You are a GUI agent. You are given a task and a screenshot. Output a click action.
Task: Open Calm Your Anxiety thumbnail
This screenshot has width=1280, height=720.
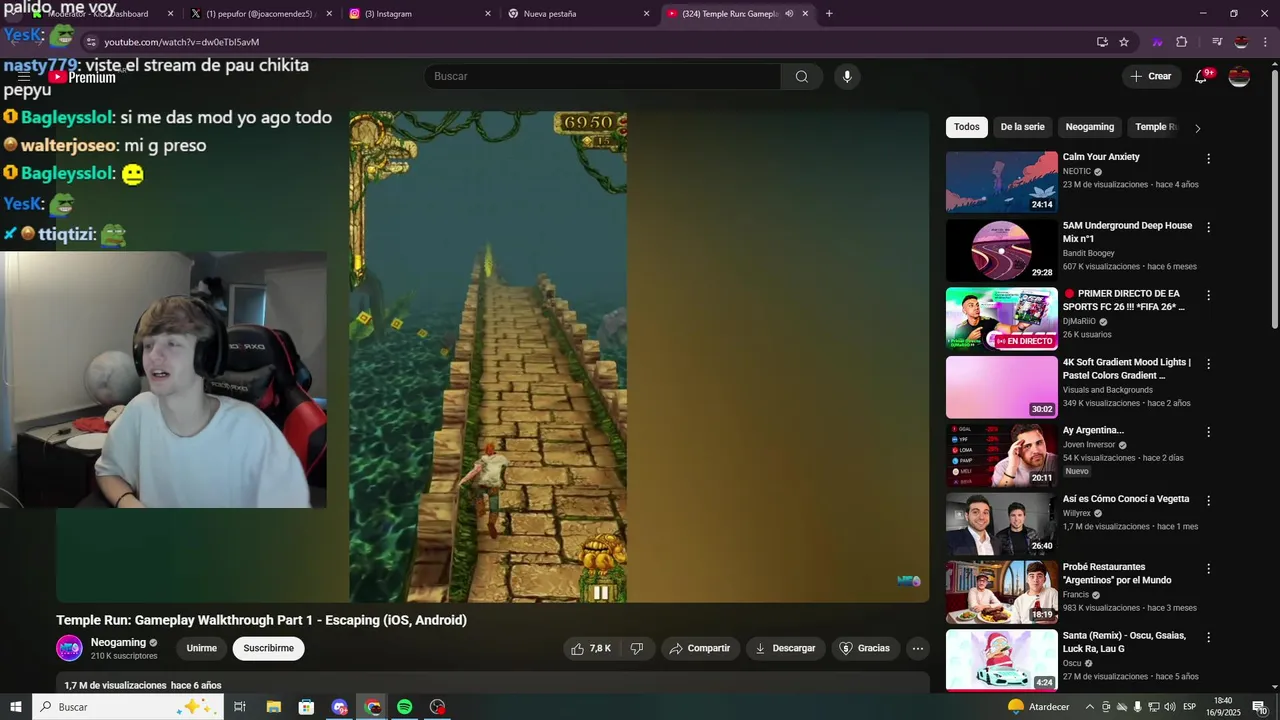[1001, 182]
